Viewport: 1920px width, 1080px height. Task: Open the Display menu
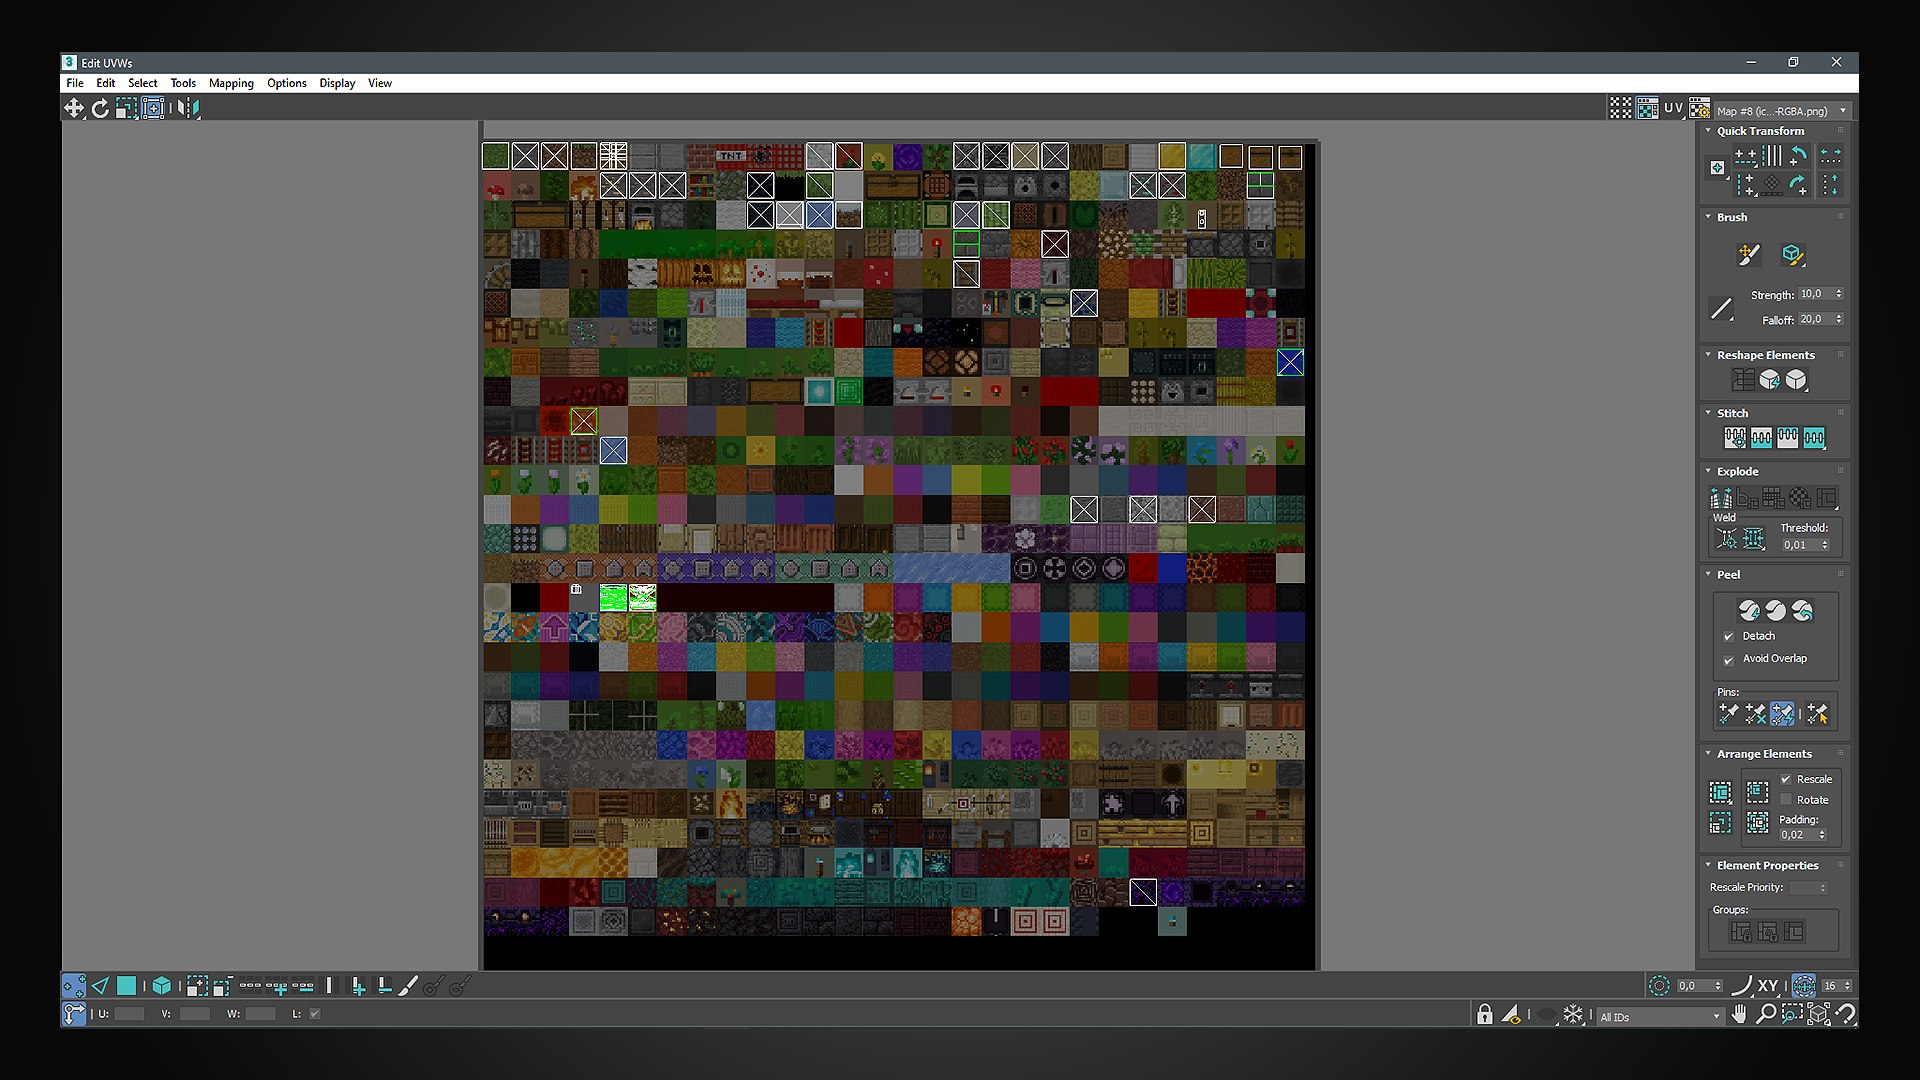pos(337,83)
